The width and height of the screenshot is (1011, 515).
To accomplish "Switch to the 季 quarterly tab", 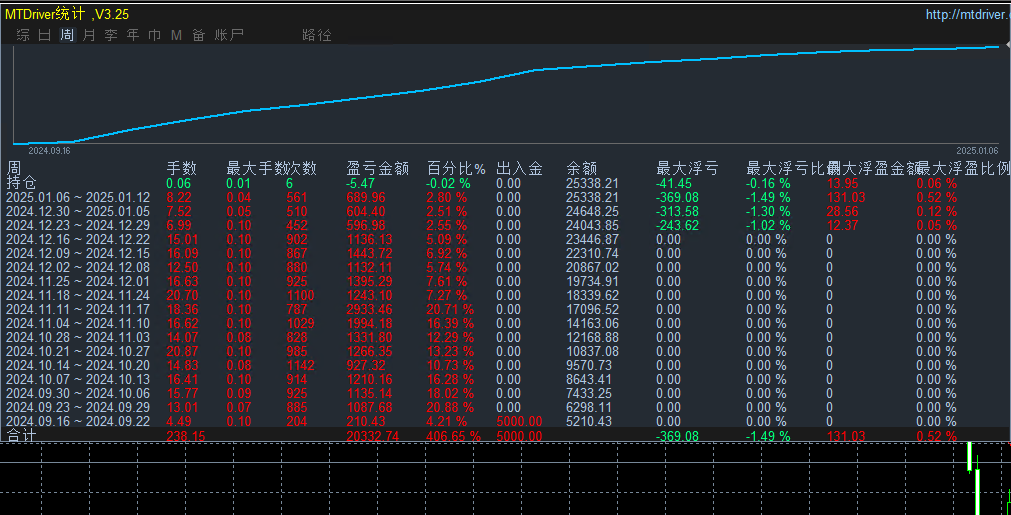I will (111, 35).
